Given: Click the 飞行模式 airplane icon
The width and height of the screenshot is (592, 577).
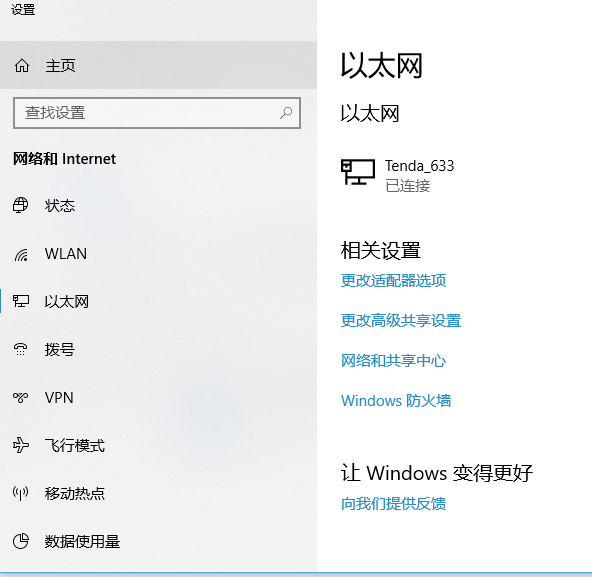Looking at the screenshot, I should (x=20, y=445).
